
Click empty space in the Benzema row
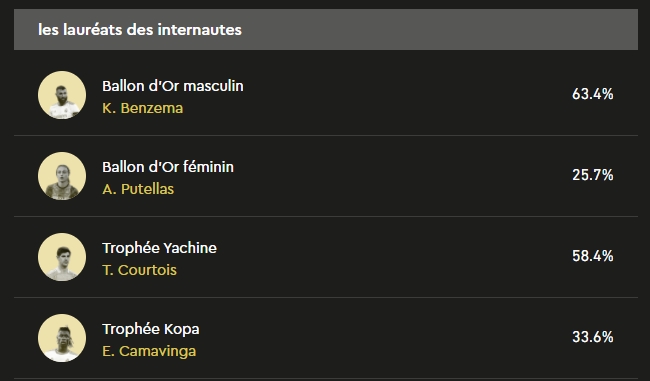click(x=394, y=95)
